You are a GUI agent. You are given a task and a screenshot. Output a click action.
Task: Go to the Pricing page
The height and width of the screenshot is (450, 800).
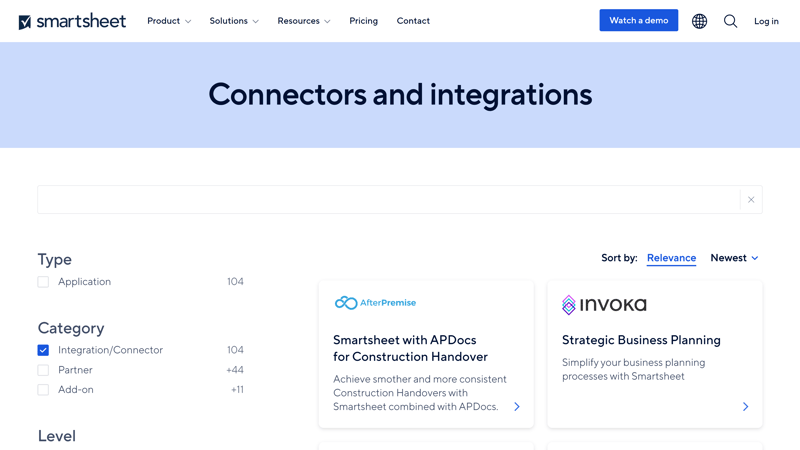(363, 21)
